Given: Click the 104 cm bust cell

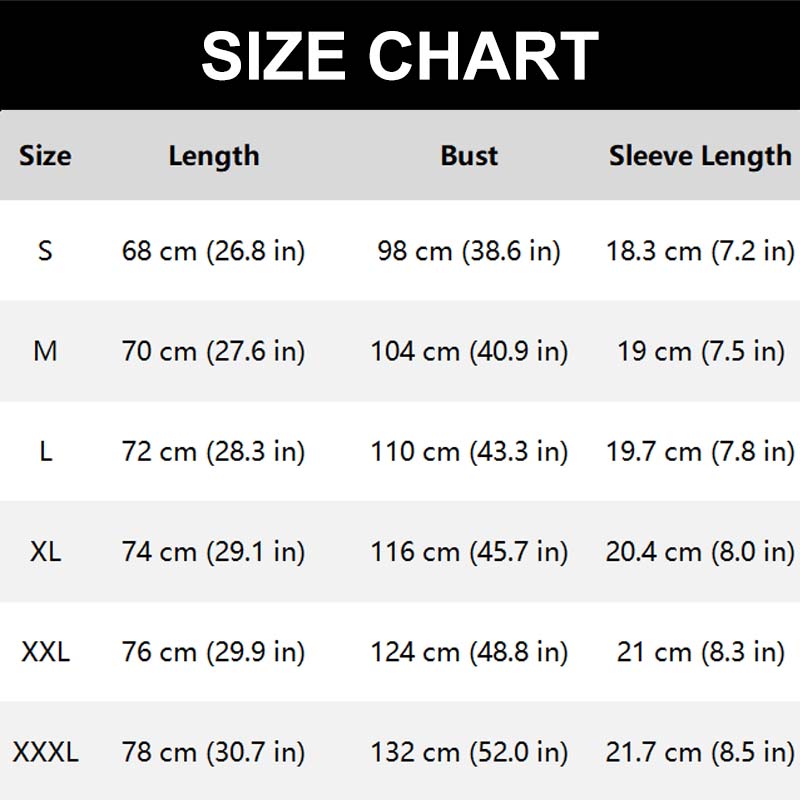Looking at the screenshot, I should tap(469, 351).
